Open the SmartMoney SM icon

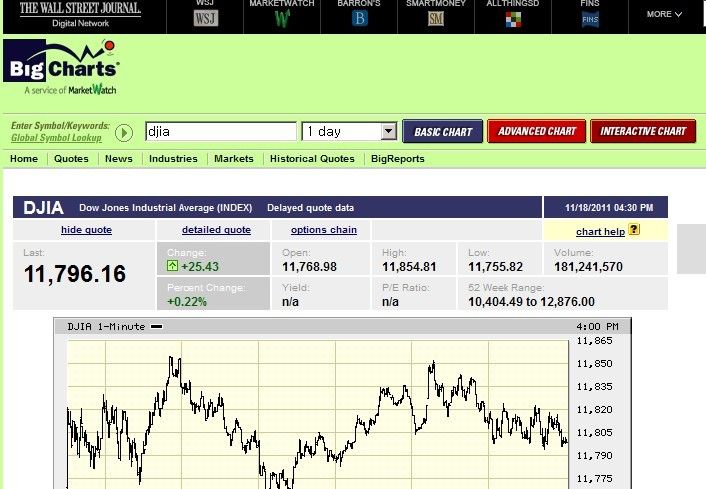[x=435, y=18]
